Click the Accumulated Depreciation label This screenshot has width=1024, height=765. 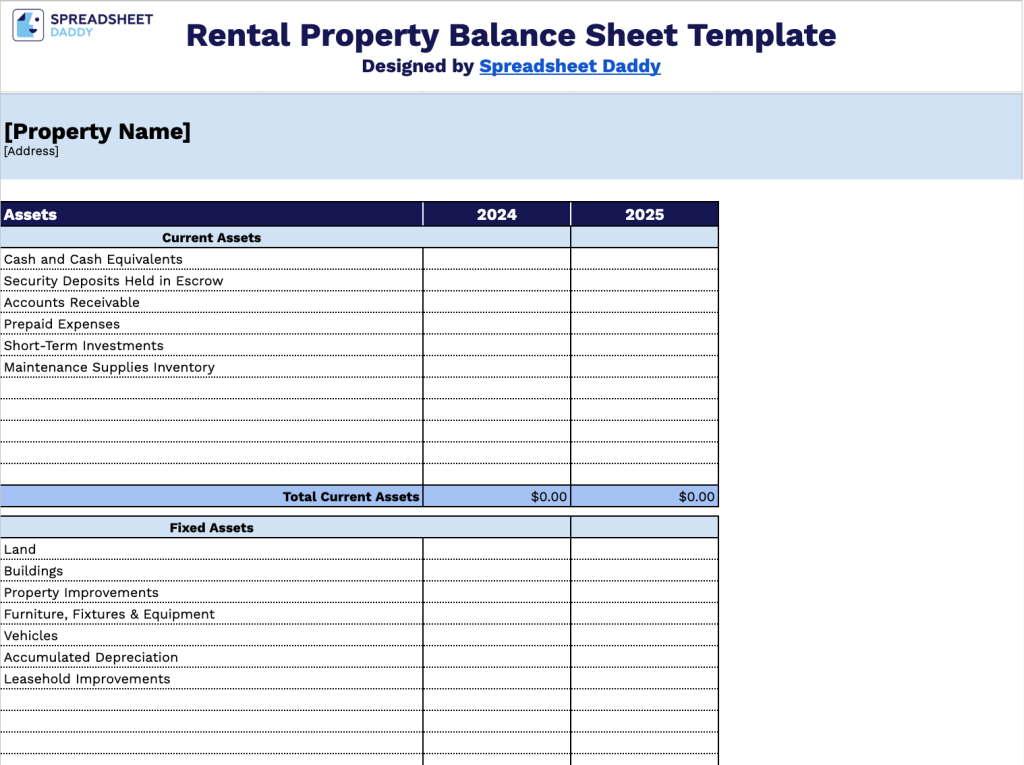click(x=91, y=657)
